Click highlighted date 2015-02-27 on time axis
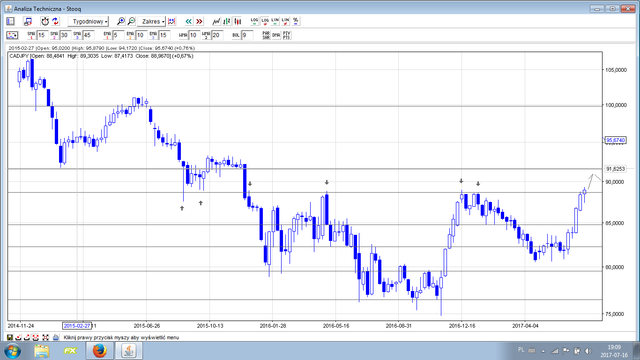 click(x=77, y=326)
